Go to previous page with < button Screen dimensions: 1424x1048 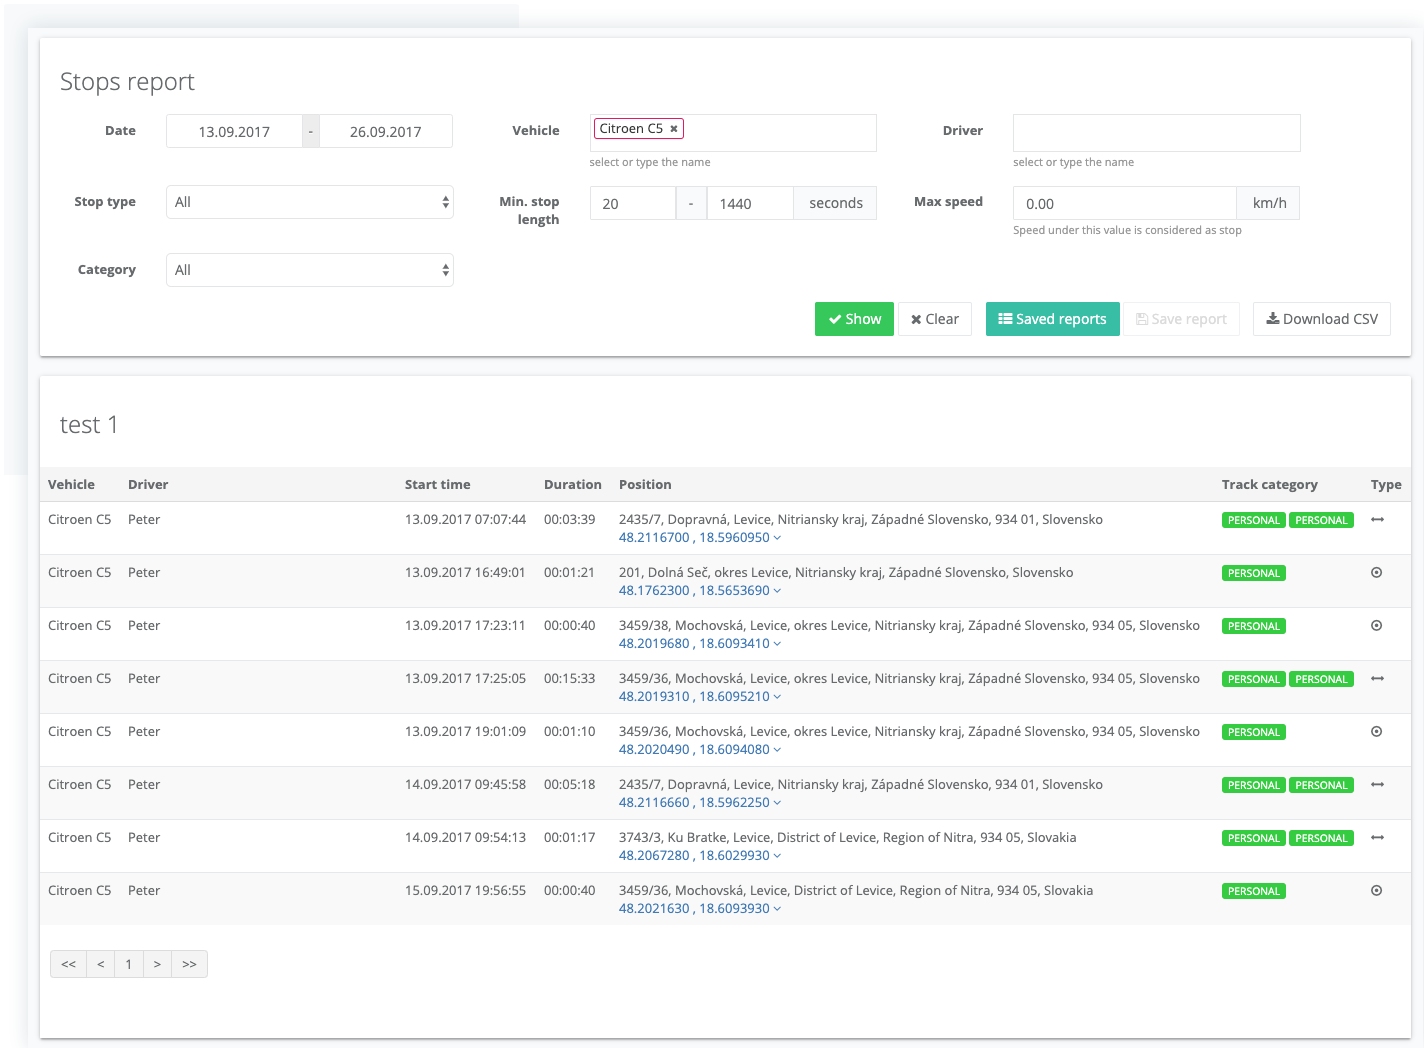(101, 964)
